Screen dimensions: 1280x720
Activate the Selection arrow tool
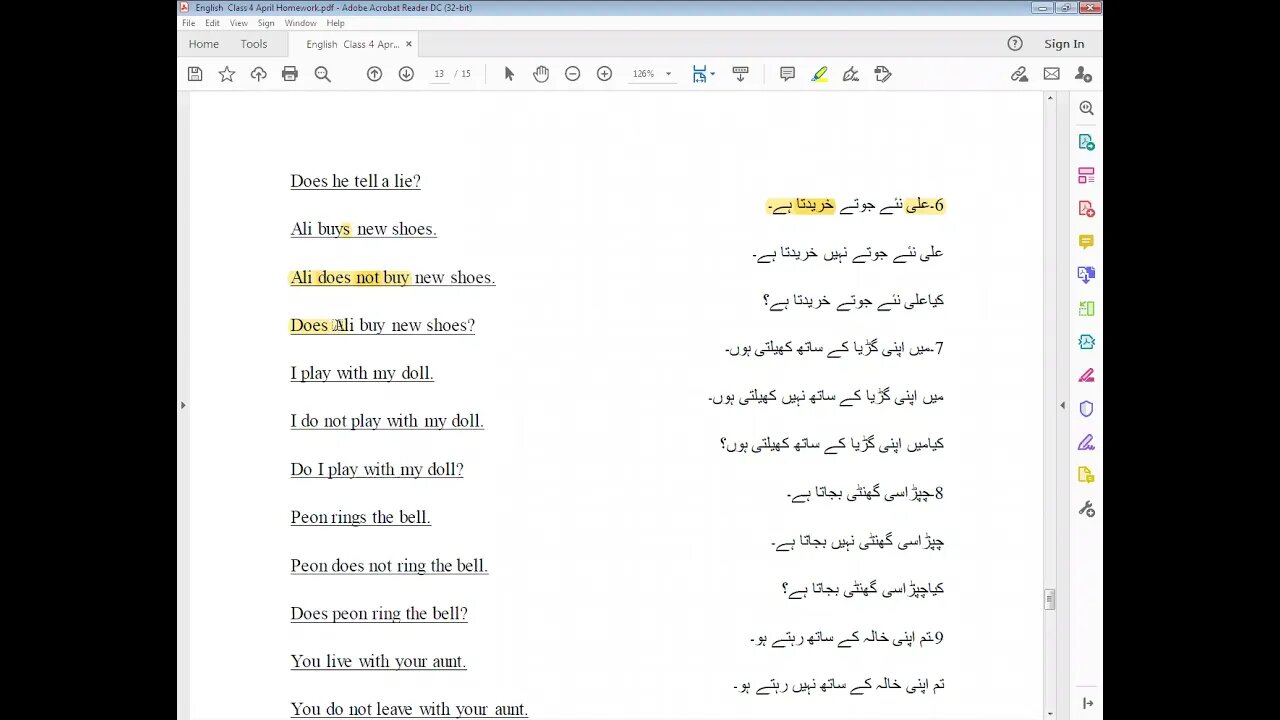[x=509, y=74]
